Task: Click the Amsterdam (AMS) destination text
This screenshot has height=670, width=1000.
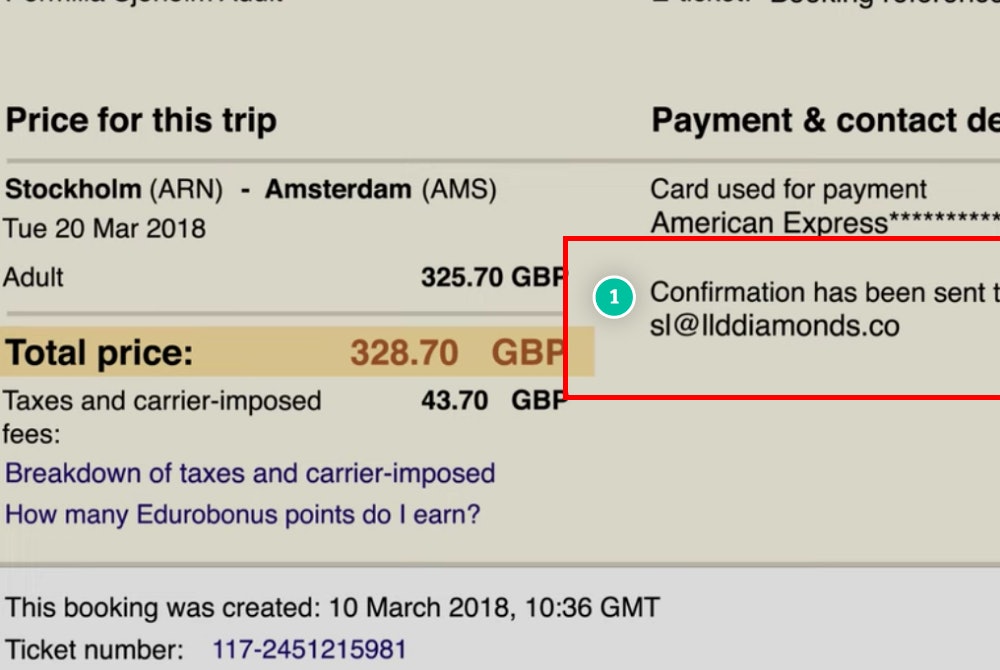Action: point(380,189)
